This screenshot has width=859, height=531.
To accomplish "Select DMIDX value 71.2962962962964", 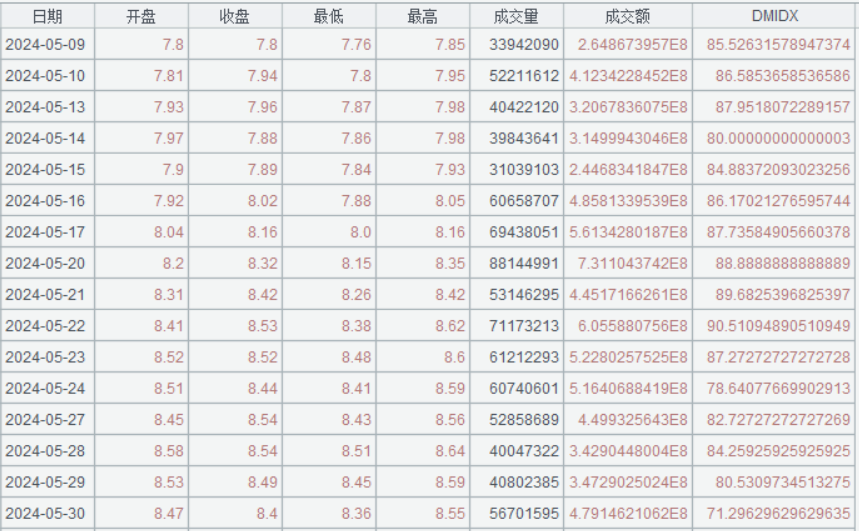I will point(778,513).
